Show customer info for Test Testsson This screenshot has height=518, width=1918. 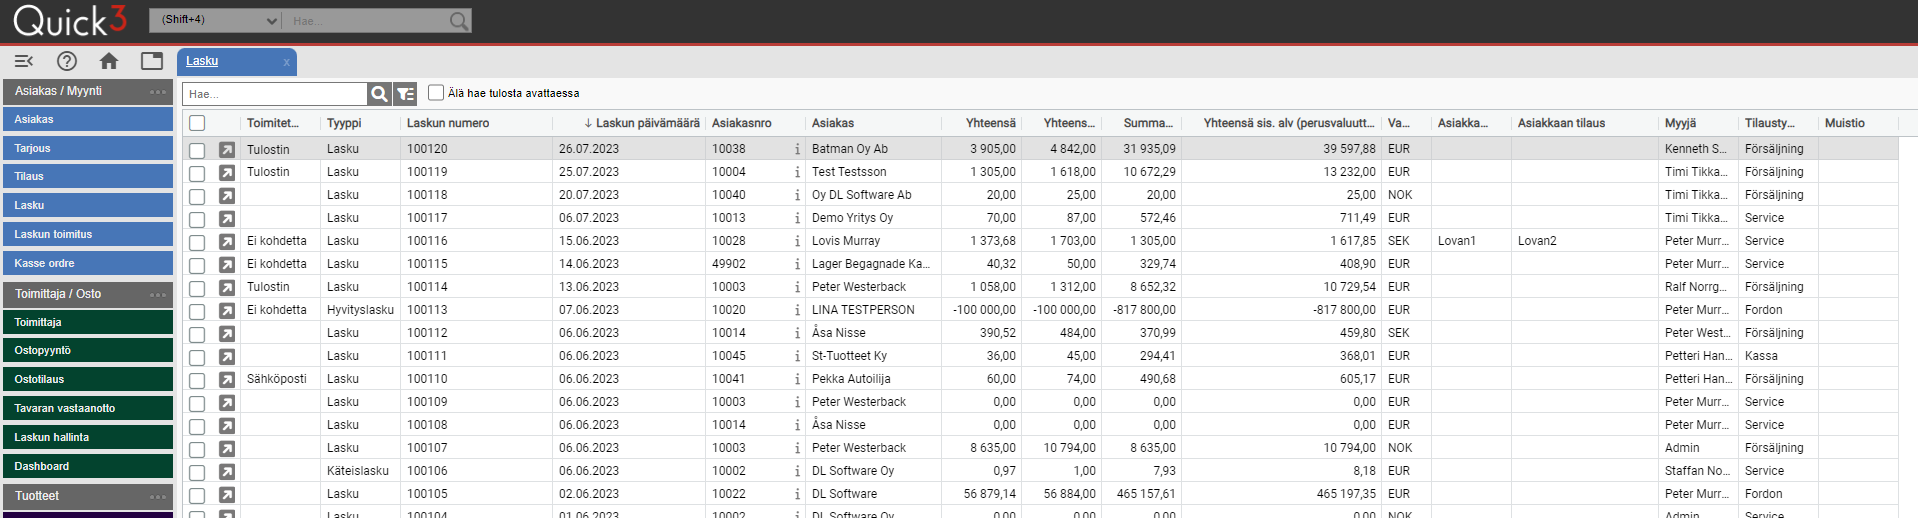coord(797,172)
